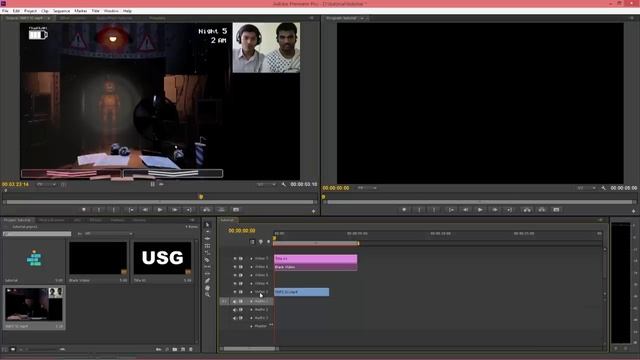
Task: Switch to Media Browser tab
Action: pyautogui.click(x=51, y=220)
